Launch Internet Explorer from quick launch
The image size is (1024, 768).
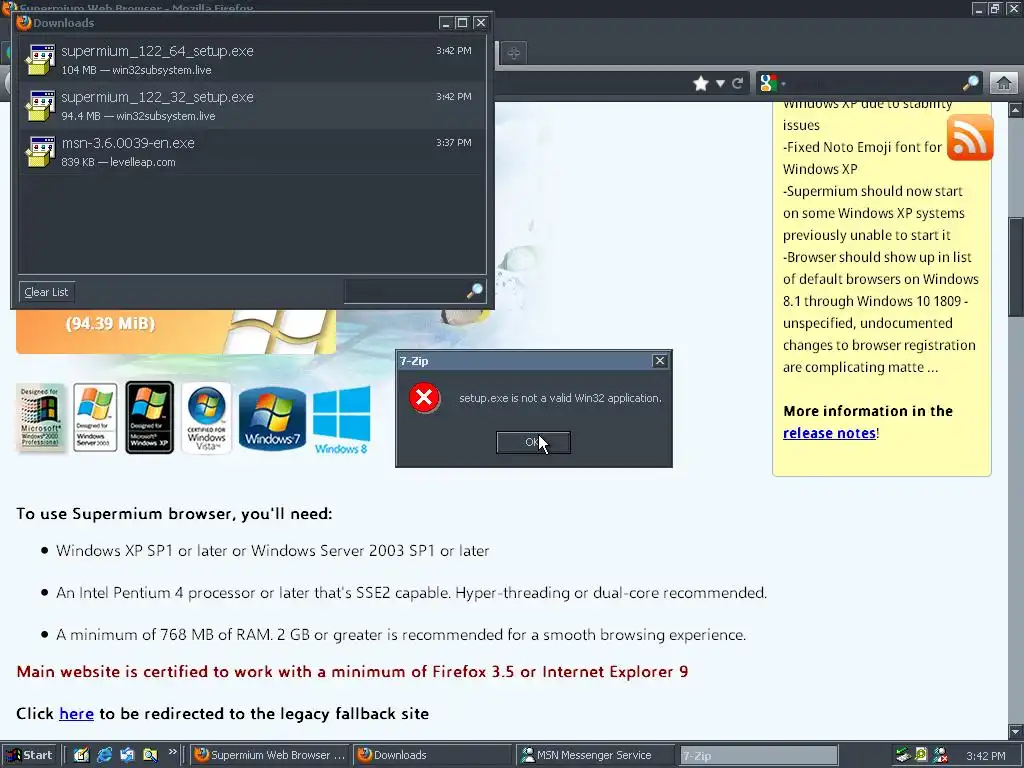tap(104, 755)
